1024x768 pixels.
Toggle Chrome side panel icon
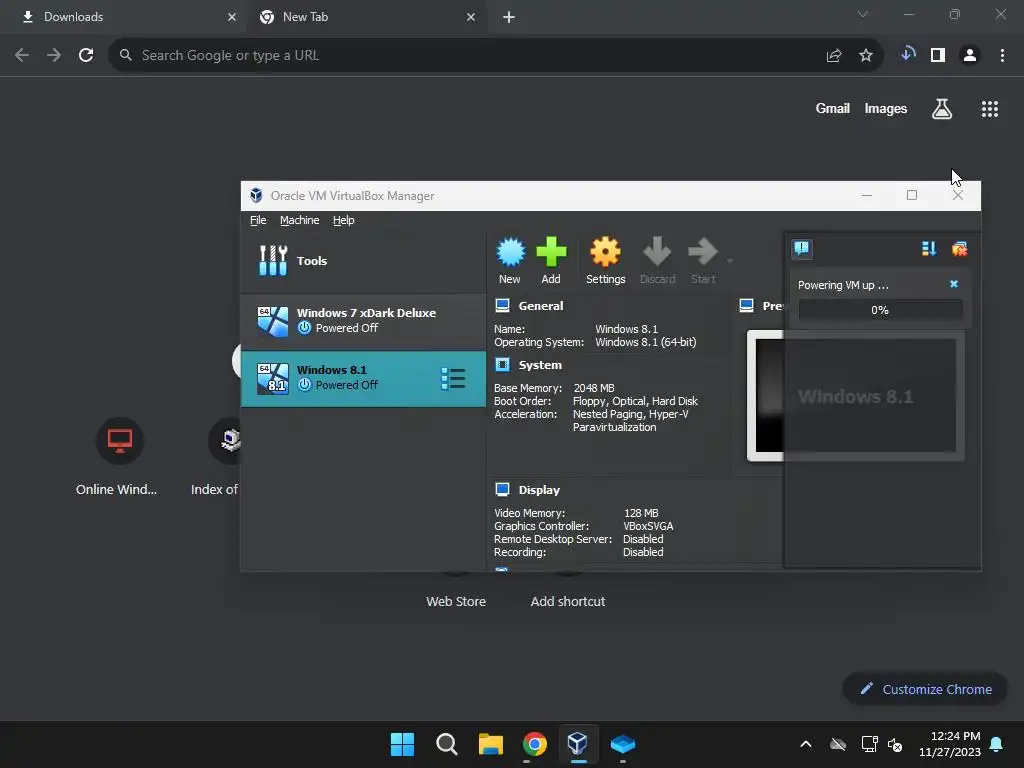[938, 56]
